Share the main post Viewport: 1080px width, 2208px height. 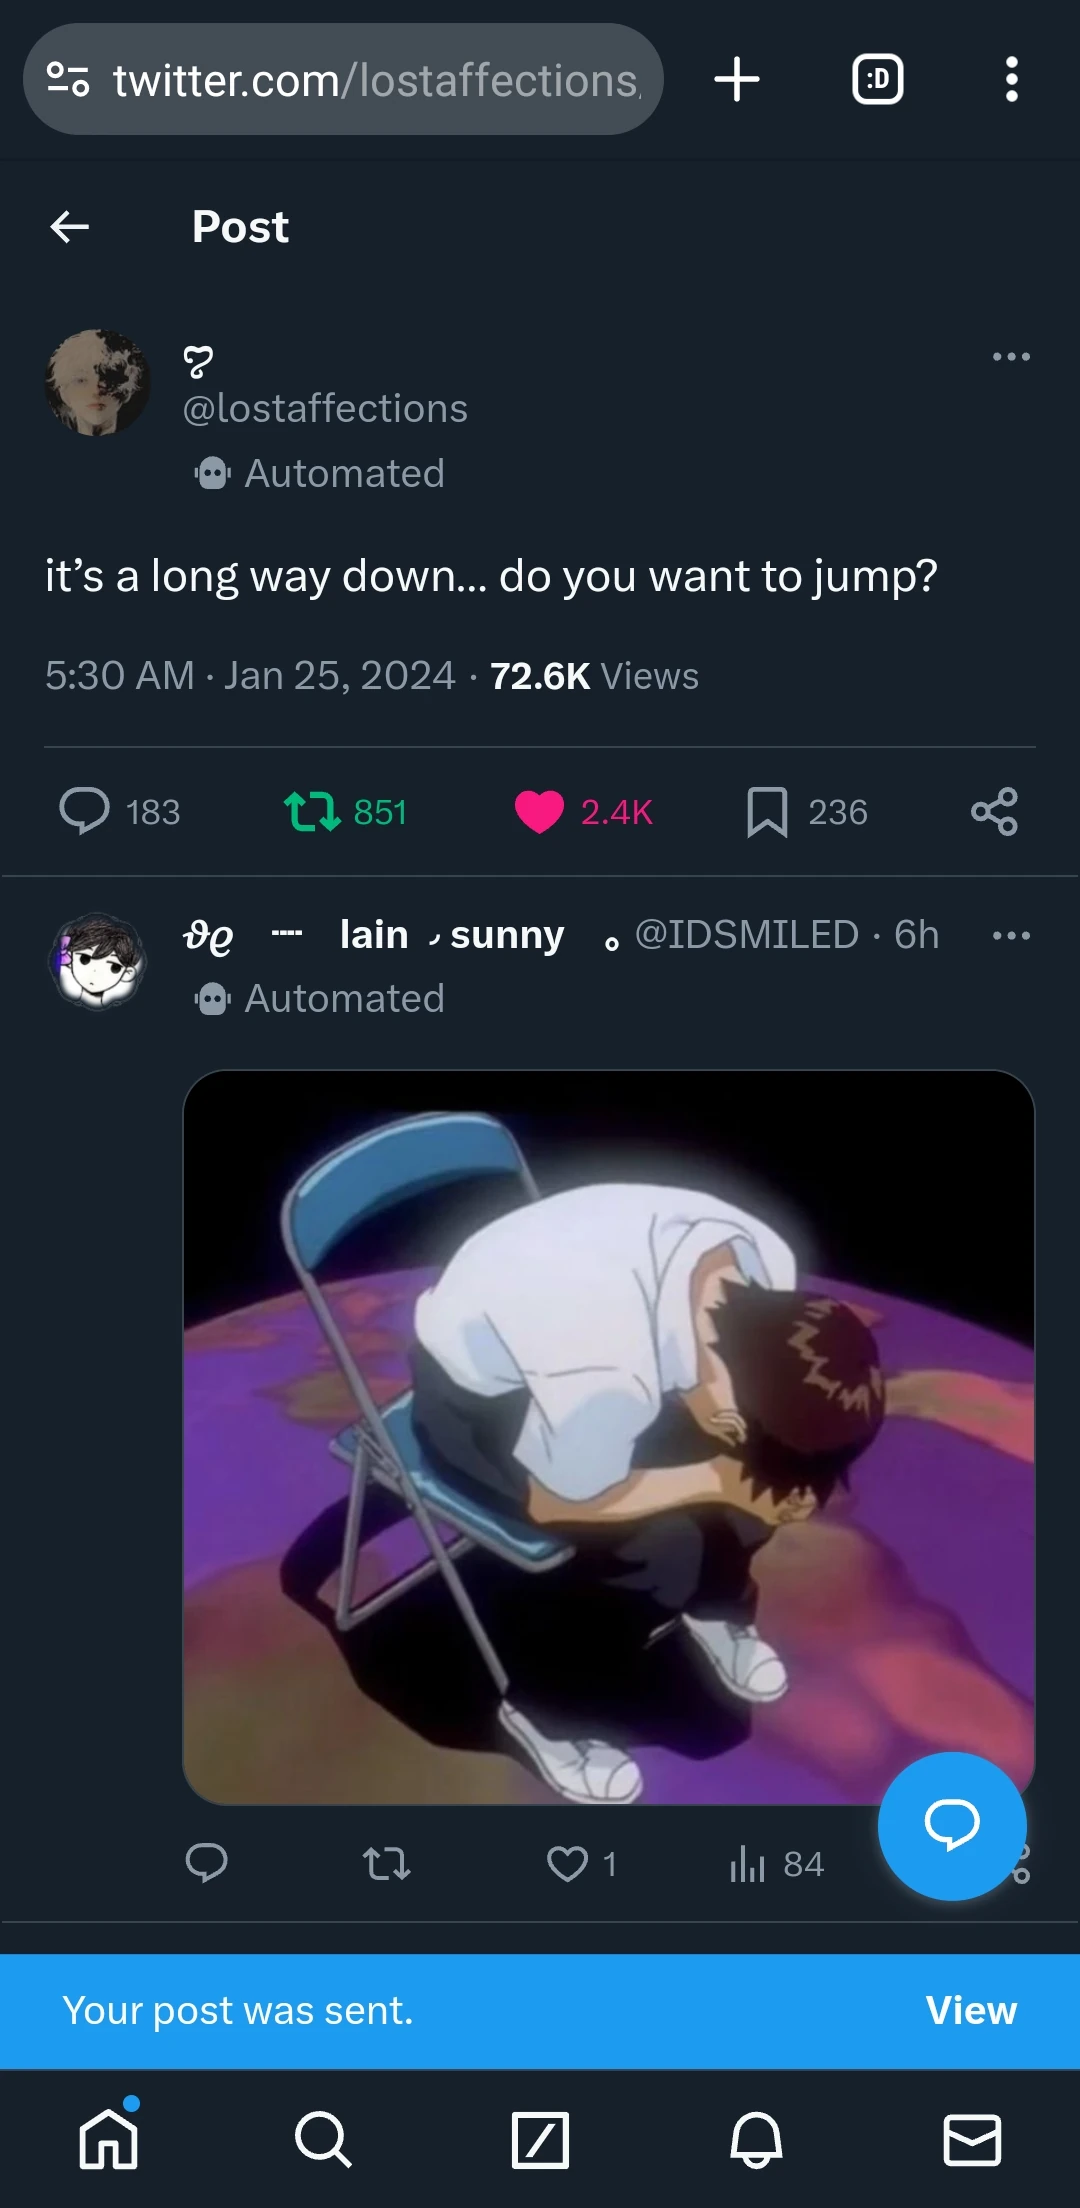tap(994, 811)
